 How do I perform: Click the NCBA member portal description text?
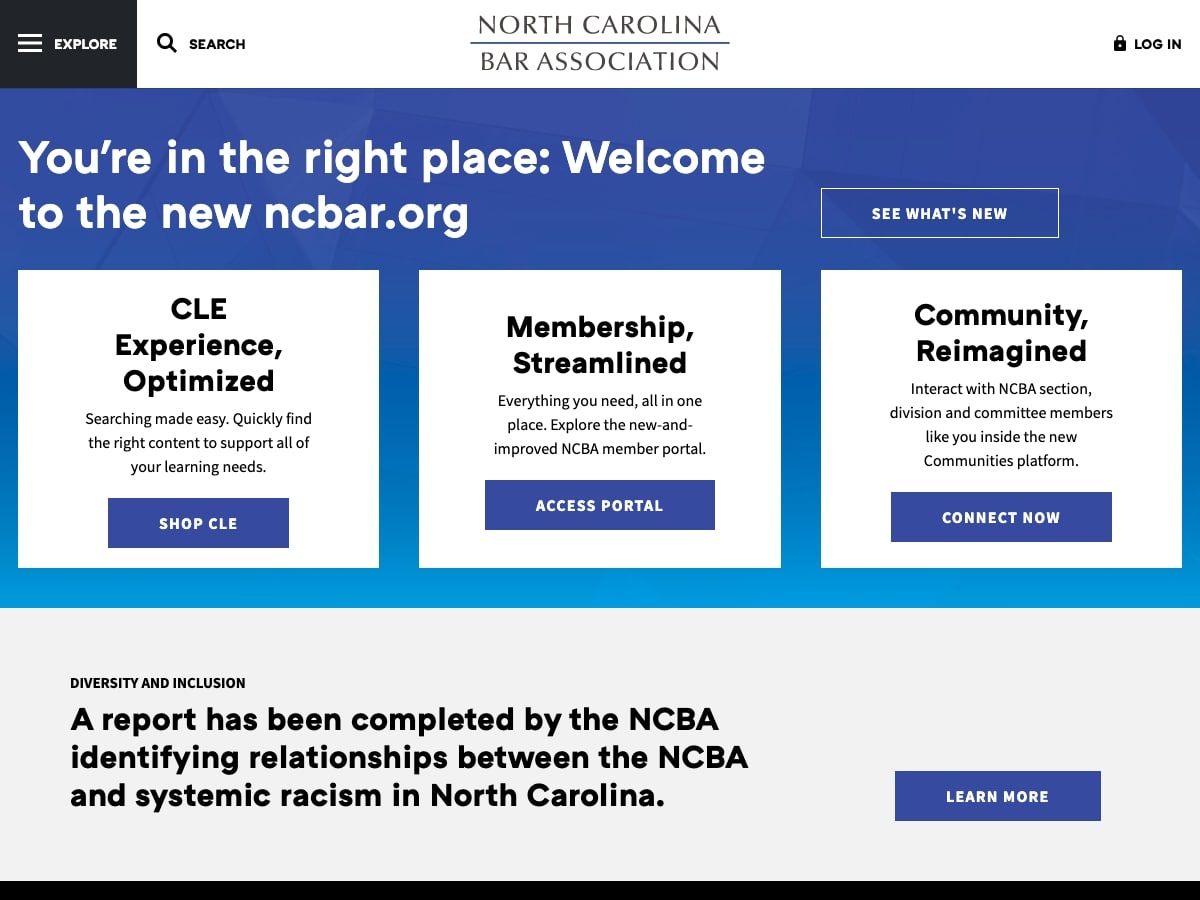(x=600, y=425)
